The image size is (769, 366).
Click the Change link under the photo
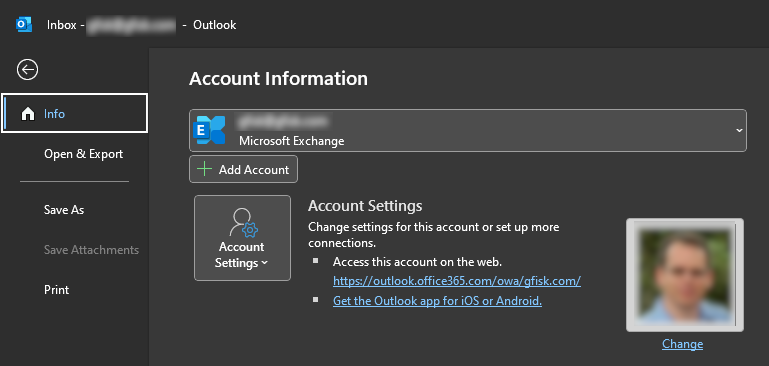point(682,344)
